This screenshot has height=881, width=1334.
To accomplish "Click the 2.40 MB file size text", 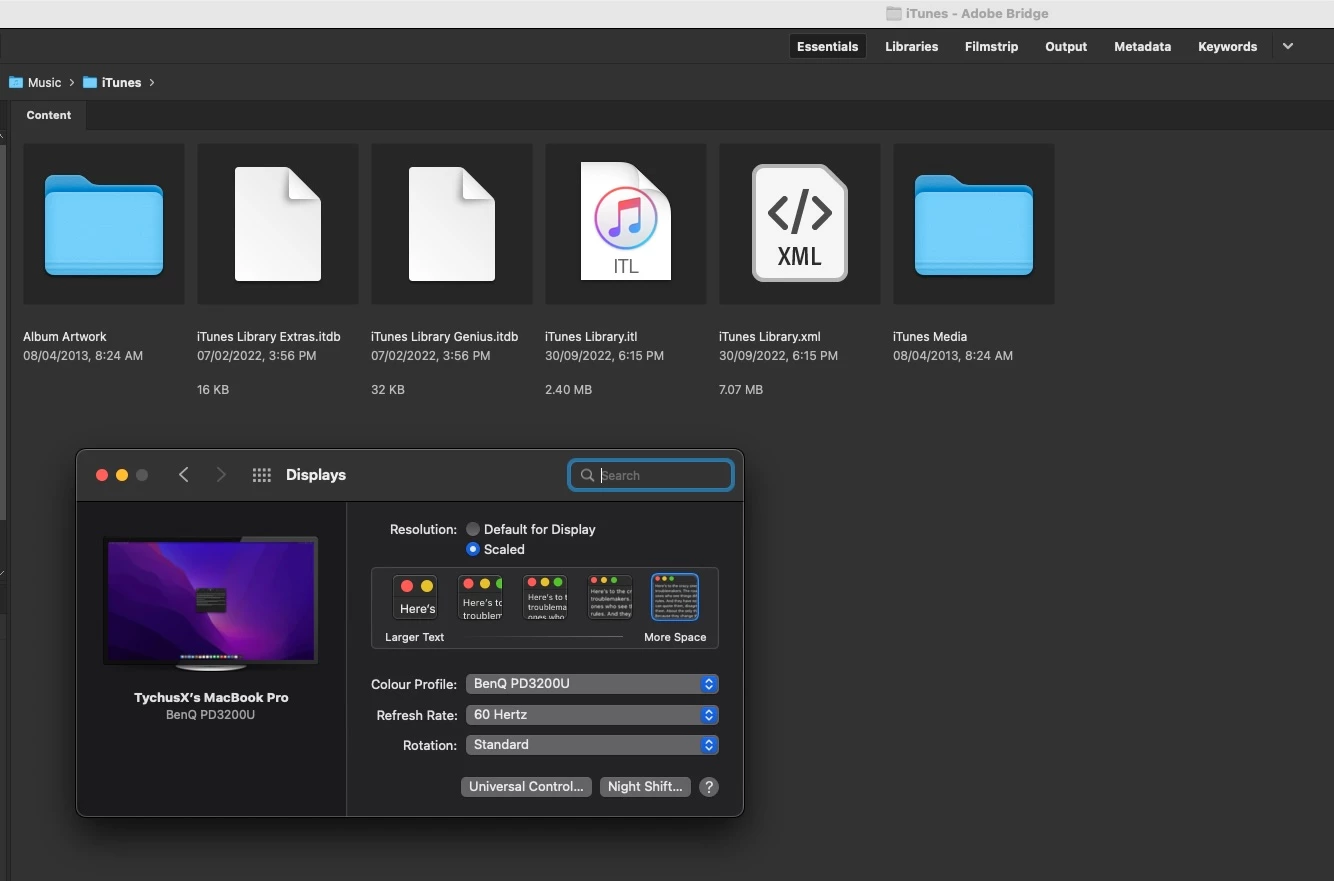I will [x=568, y=390].
